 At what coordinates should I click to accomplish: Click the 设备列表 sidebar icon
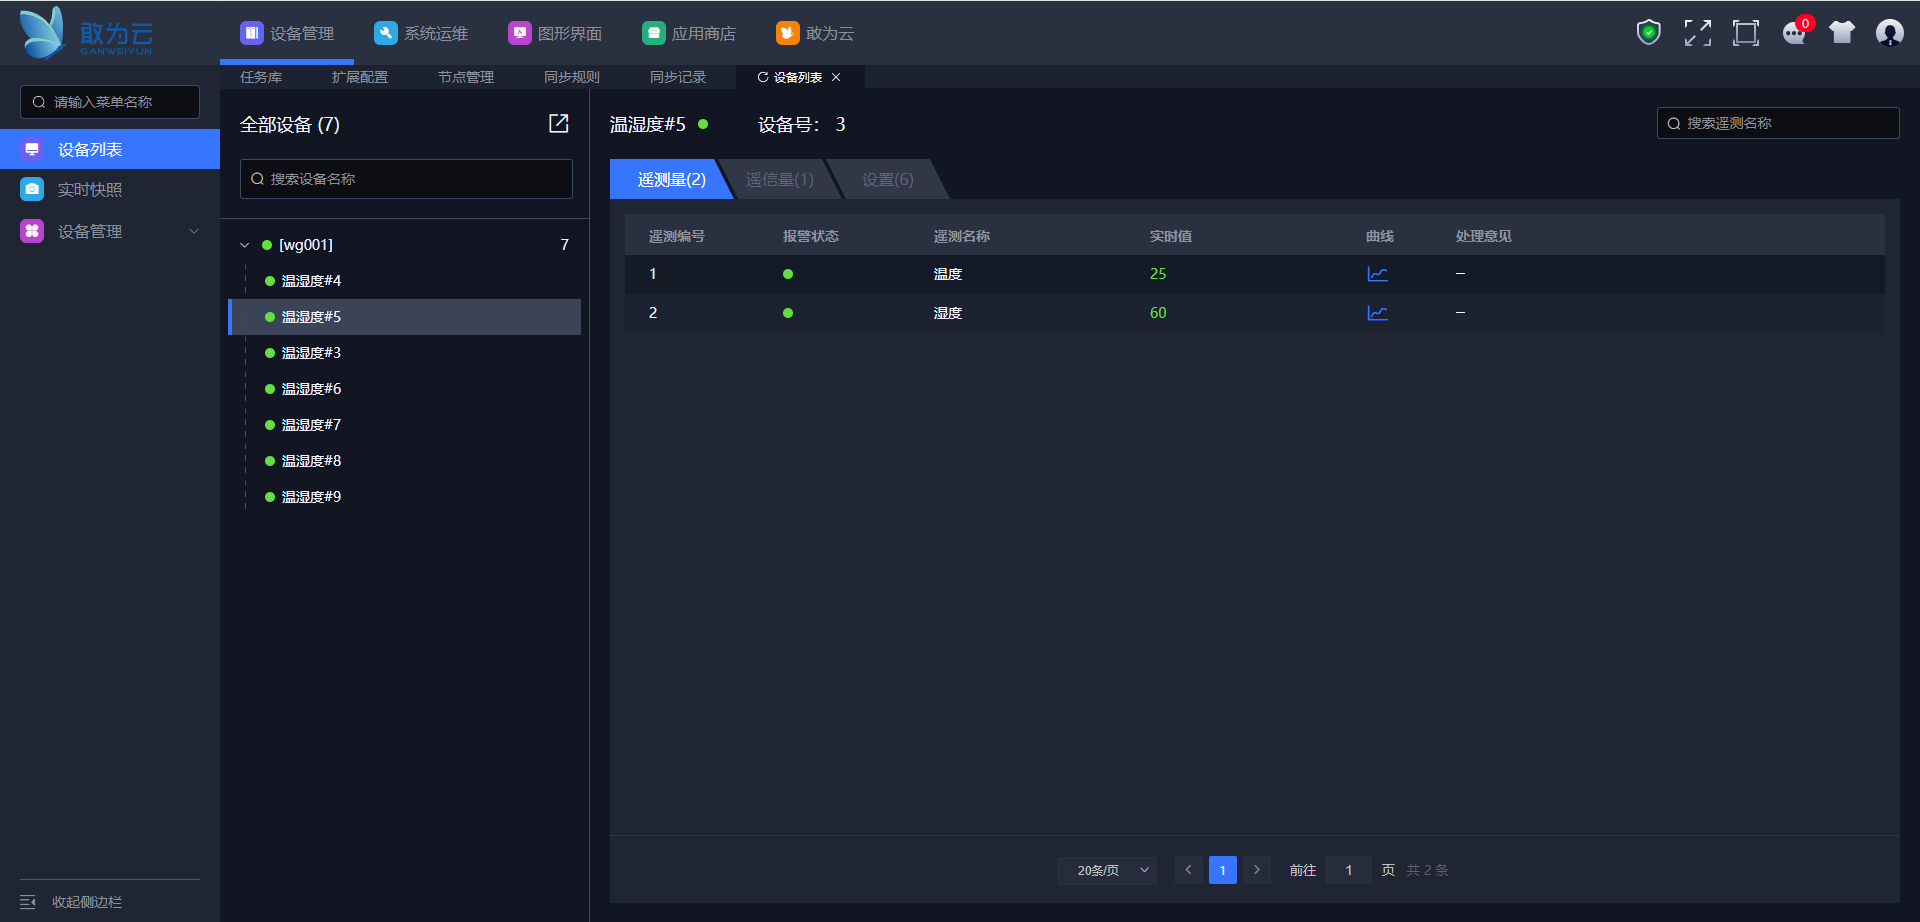(32, 149)
